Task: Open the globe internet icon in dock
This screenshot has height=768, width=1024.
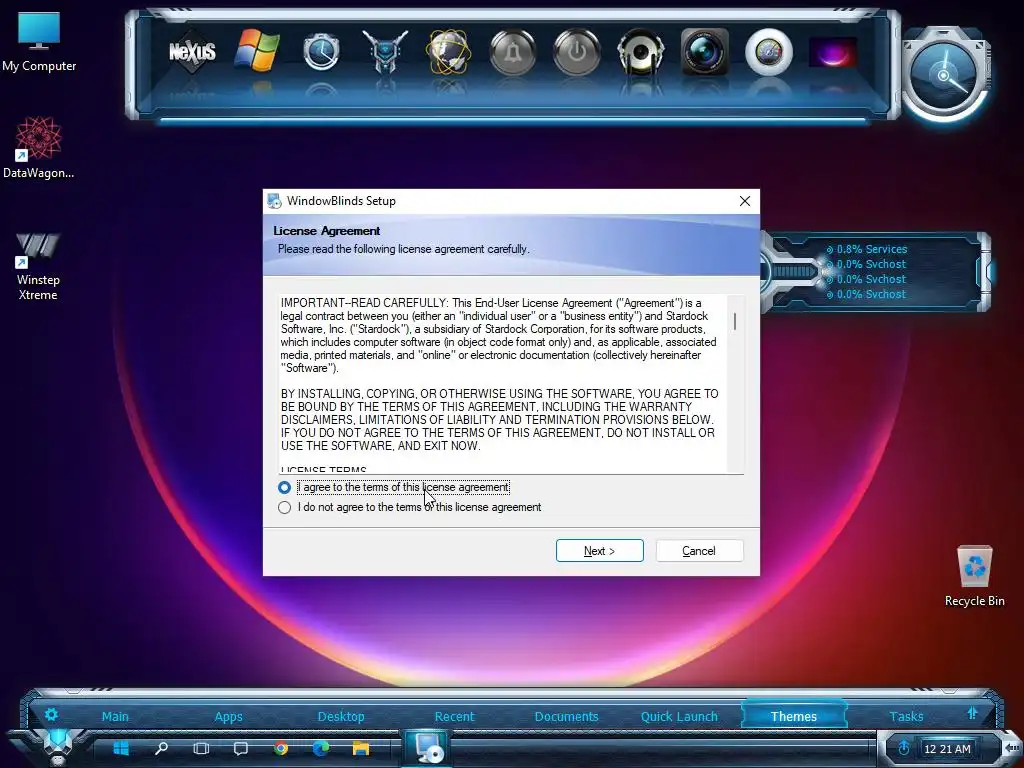Action: 448,51
